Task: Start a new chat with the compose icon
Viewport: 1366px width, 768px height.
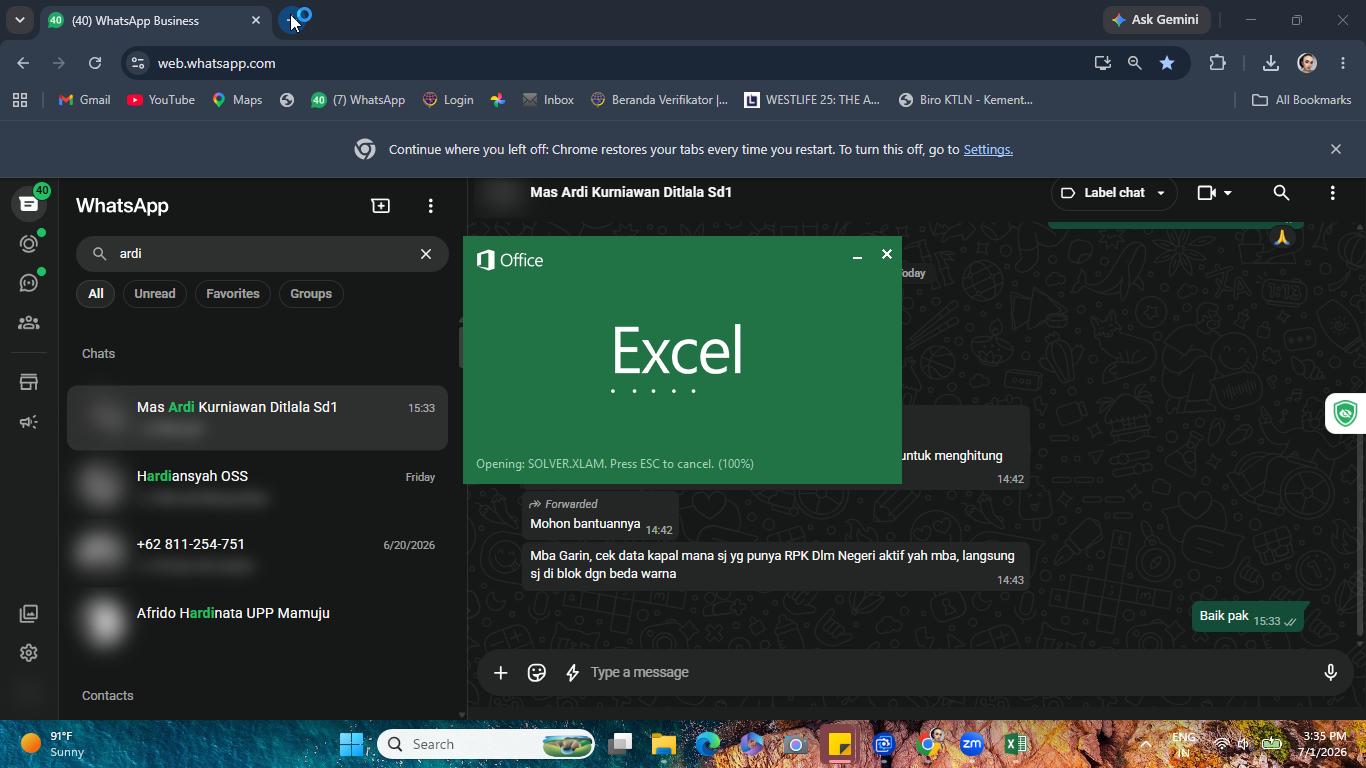Action: [x=380, y=205]
